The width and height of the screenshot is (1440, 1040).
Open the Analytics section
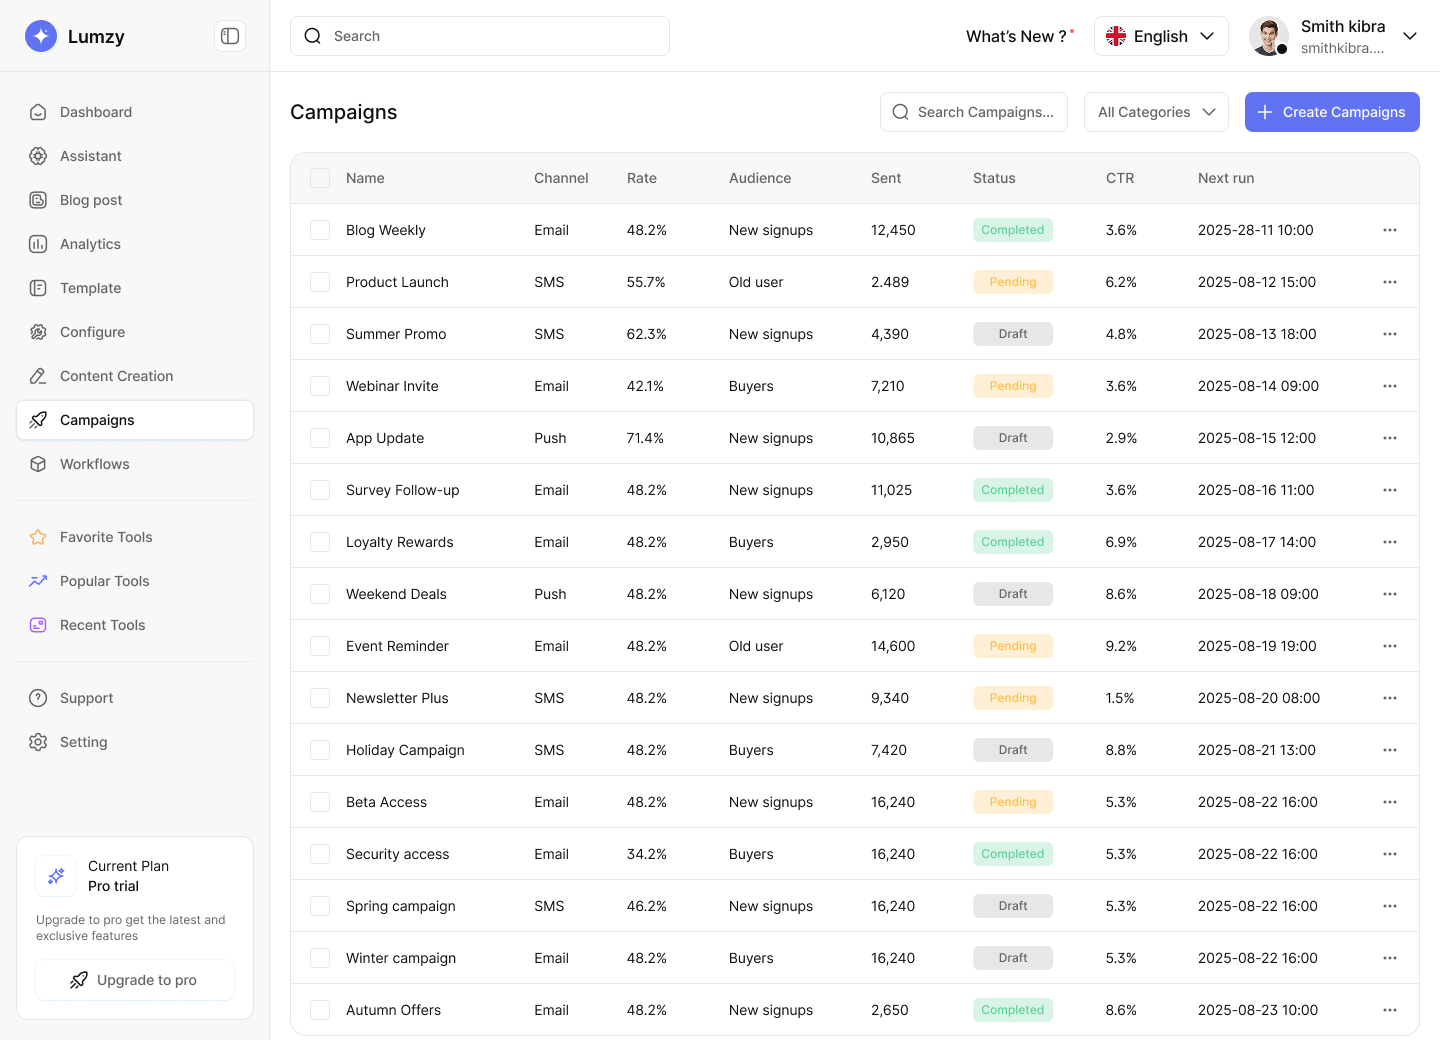[x=90, y=244]
